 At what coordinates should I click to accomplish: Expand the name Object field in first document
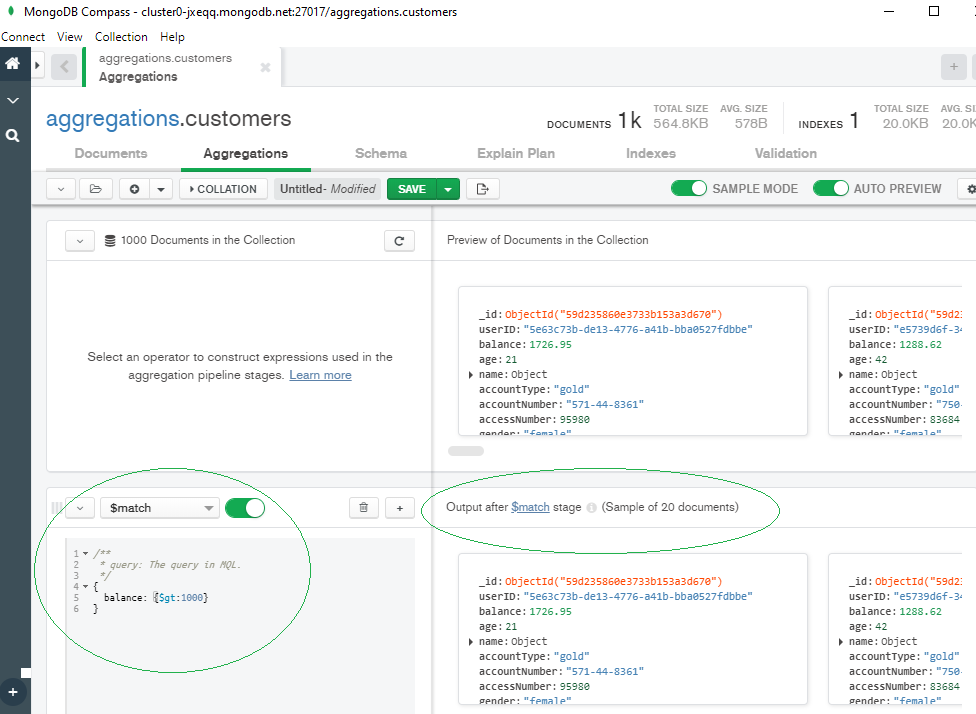coord(471,375)
